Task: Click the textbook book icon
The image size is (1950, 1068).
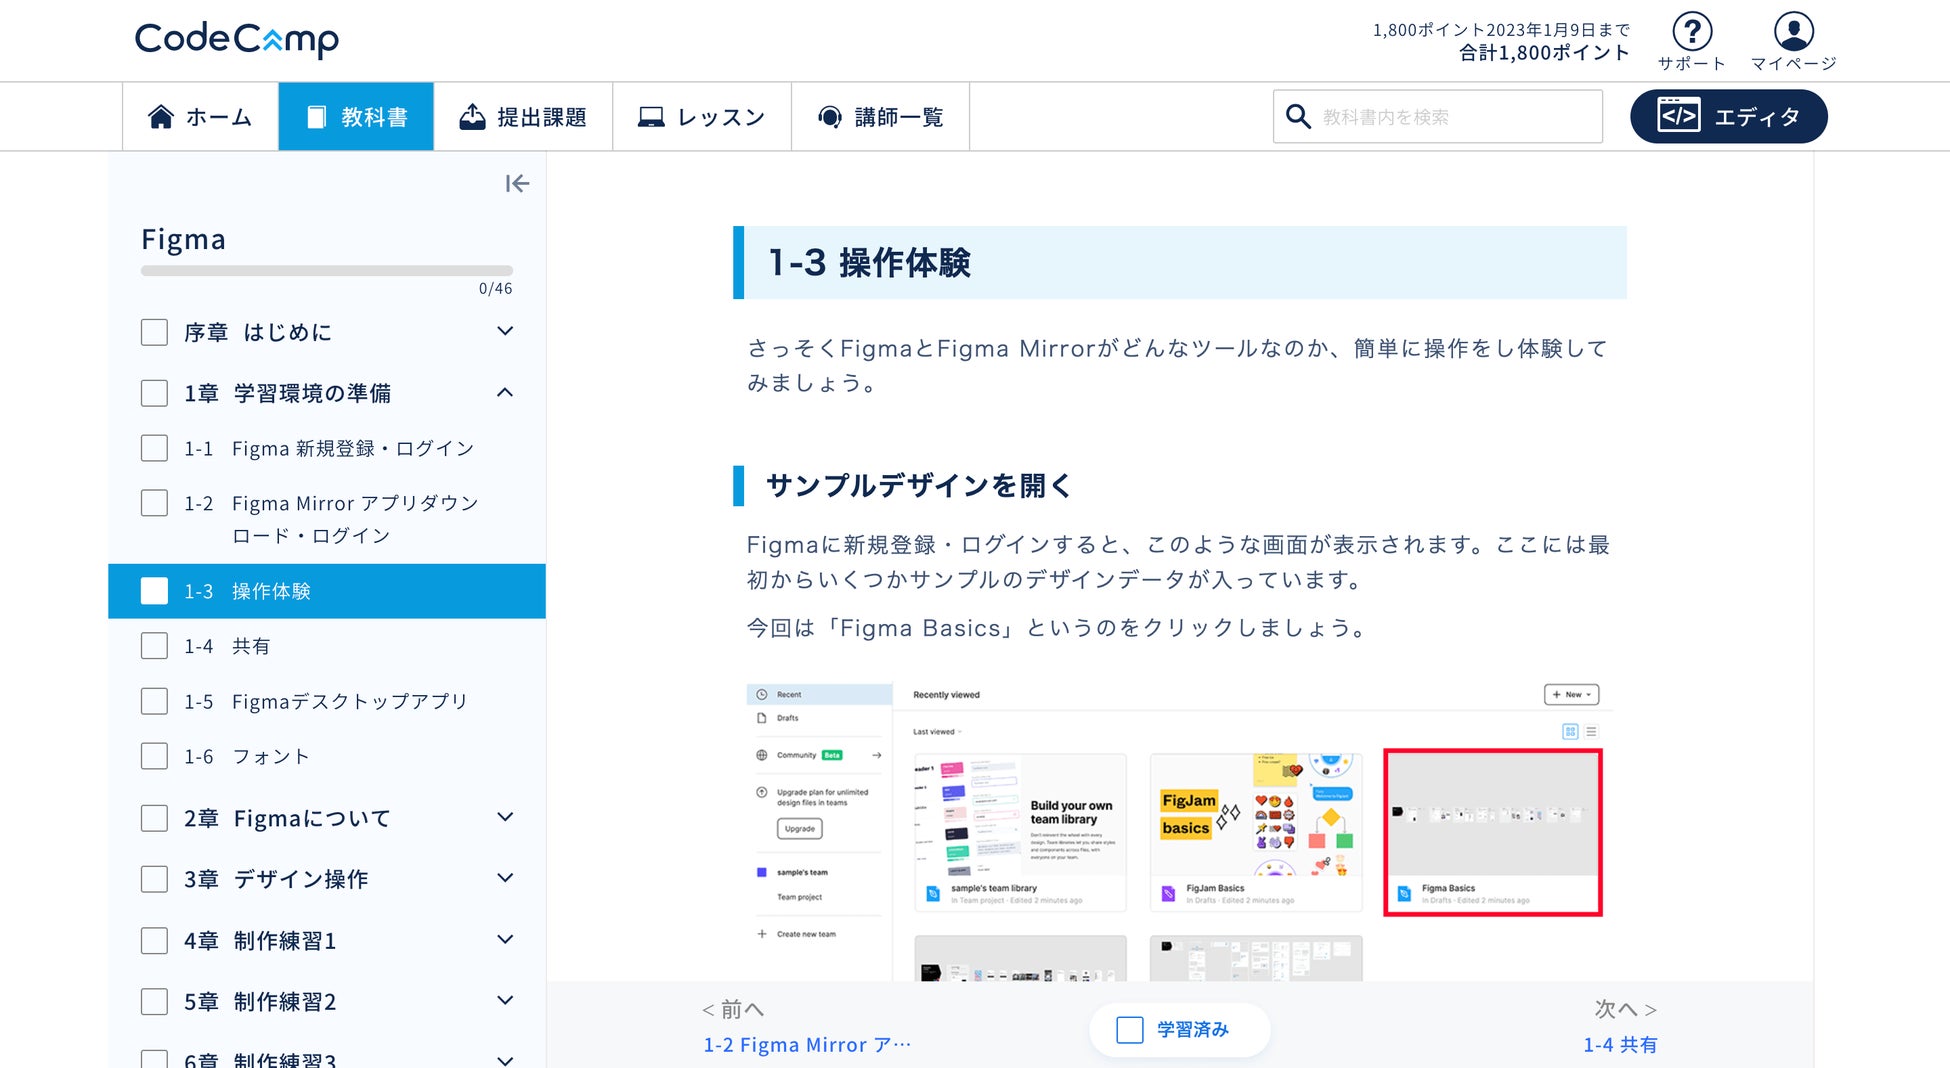Action: click(316, 117)
